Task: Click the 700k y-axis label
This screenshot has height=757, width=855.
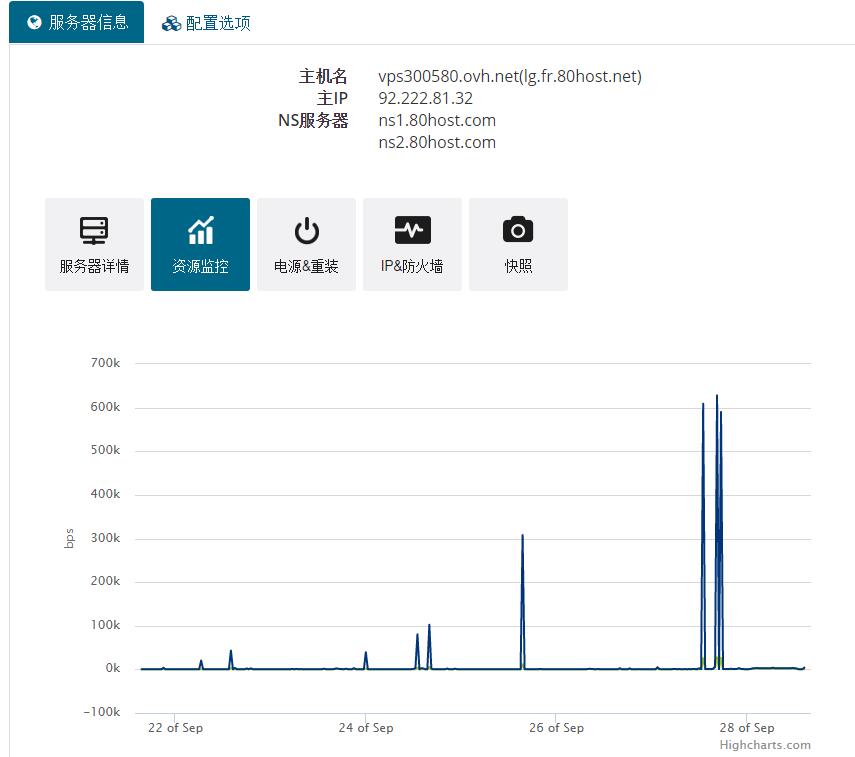Action: tap(105, 363)
